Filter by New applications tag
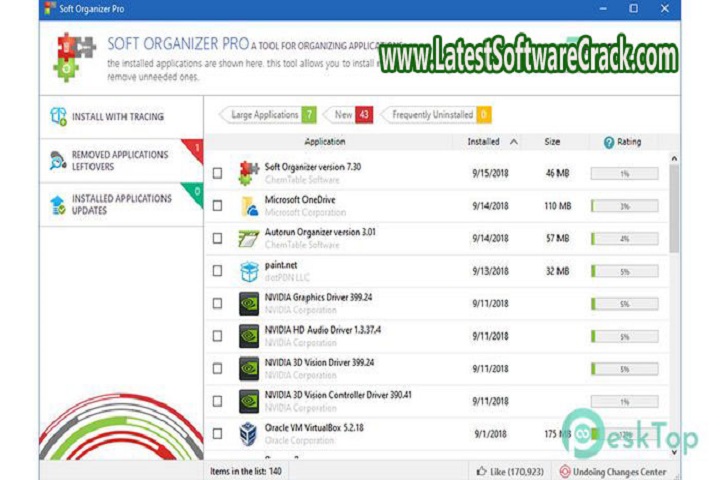Image resolution: width=720 pixels, height=480 pixels. tap(349, 115)
